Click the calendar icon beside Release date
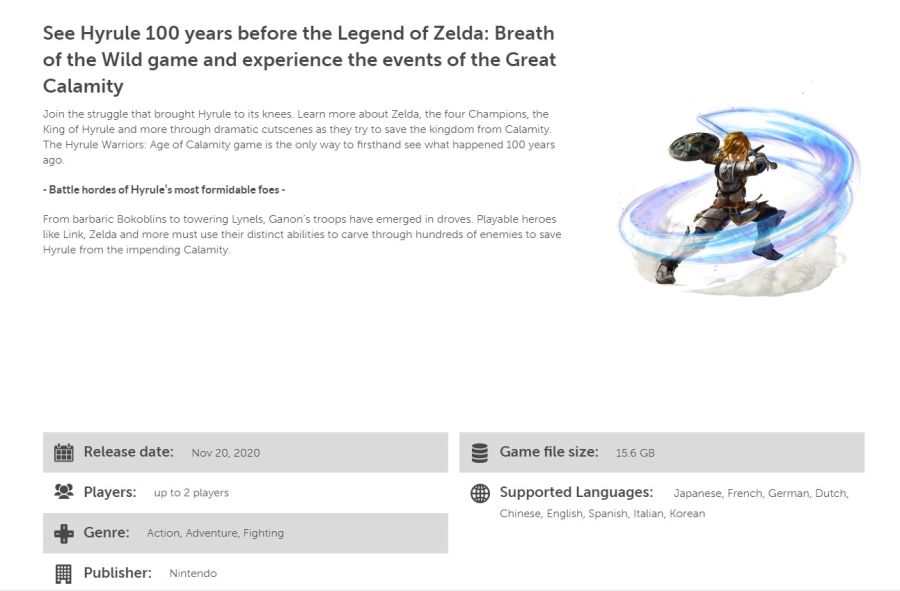Viewport: 900px width, 591px height. [64, 452]
